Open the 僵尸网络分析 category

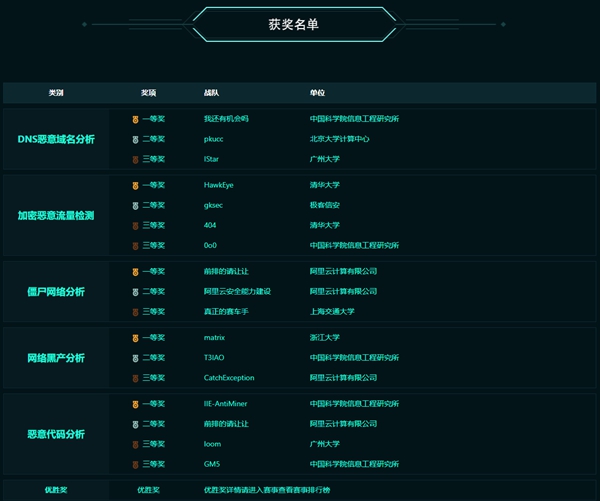coord(56,292)
